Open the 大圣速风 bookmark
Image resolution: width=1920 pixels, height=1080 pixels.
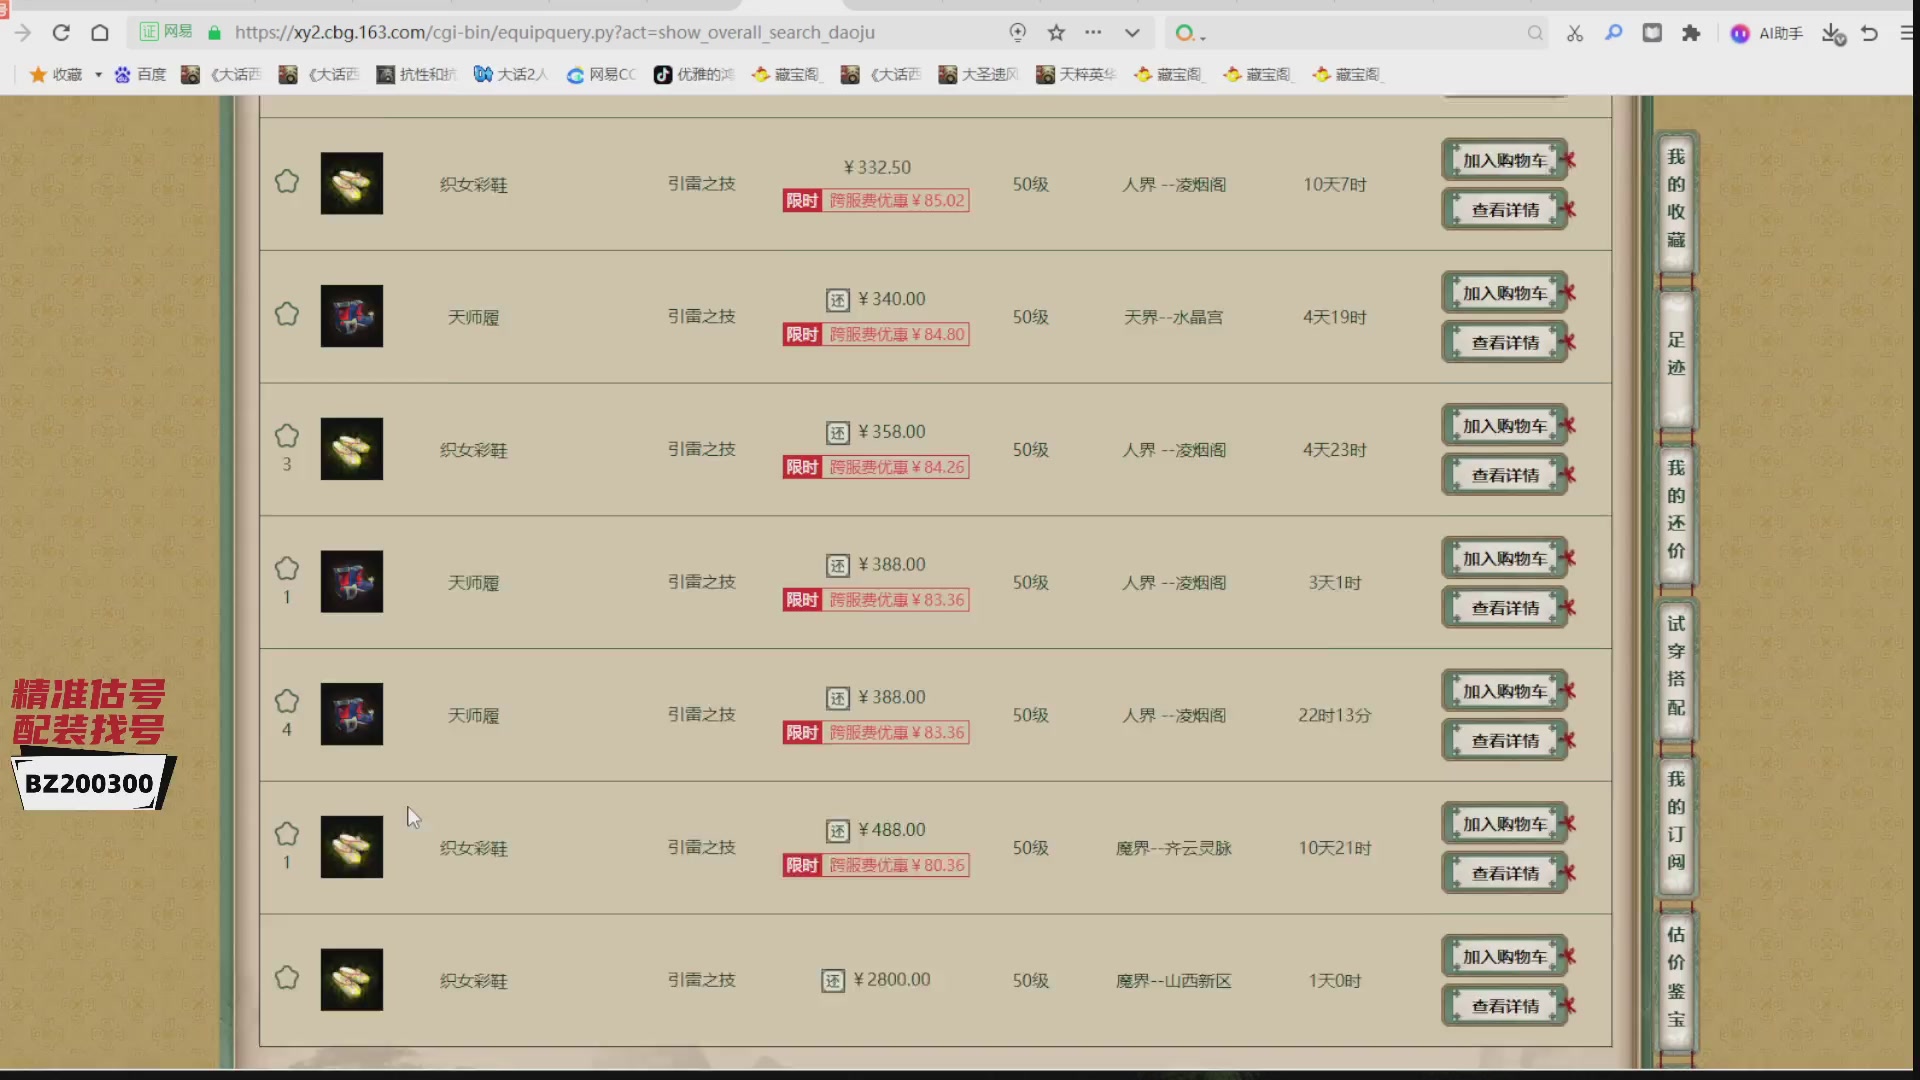click(x=978, y=74)
